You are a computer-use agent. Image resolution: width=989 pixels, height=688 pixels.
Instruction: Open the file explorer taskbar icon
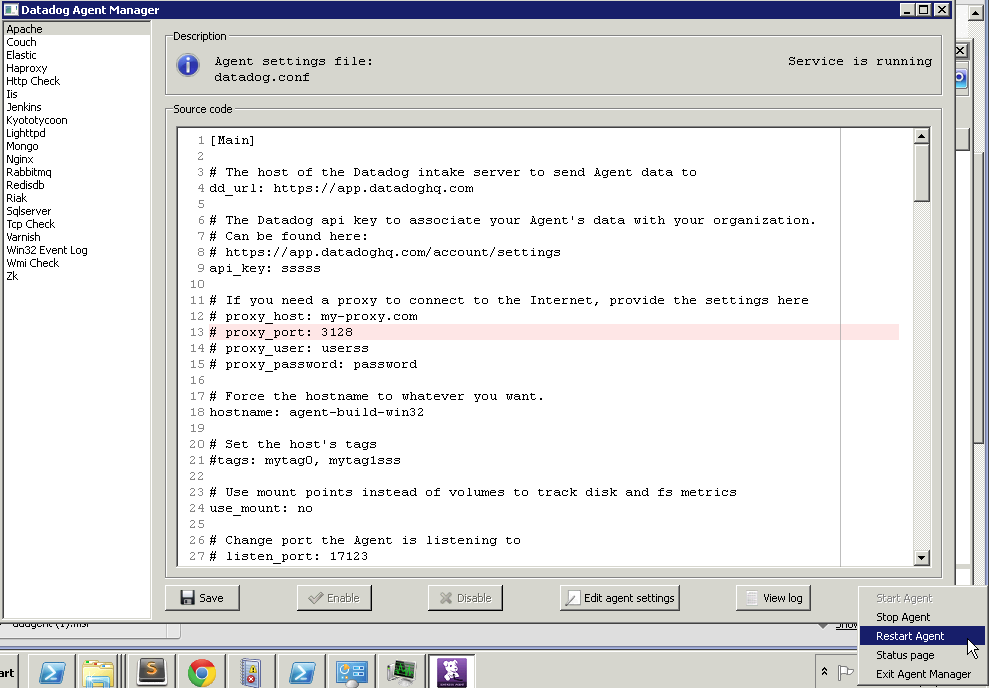98,672
